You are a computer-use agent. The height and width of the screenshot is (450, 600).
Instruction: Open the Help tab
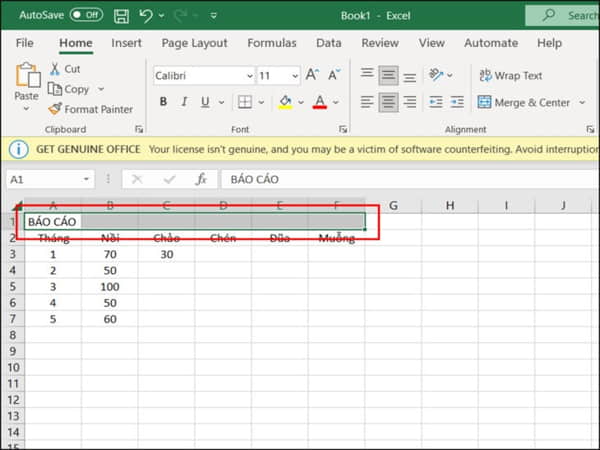(549, 43)
